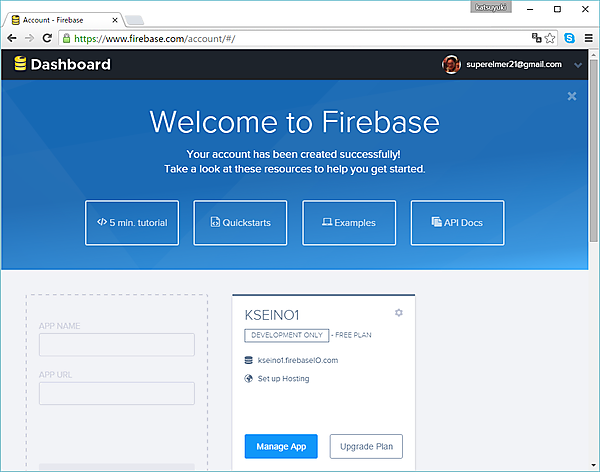Click the user avatar picture
The image size is (600, 472).
tap(451, 64)
